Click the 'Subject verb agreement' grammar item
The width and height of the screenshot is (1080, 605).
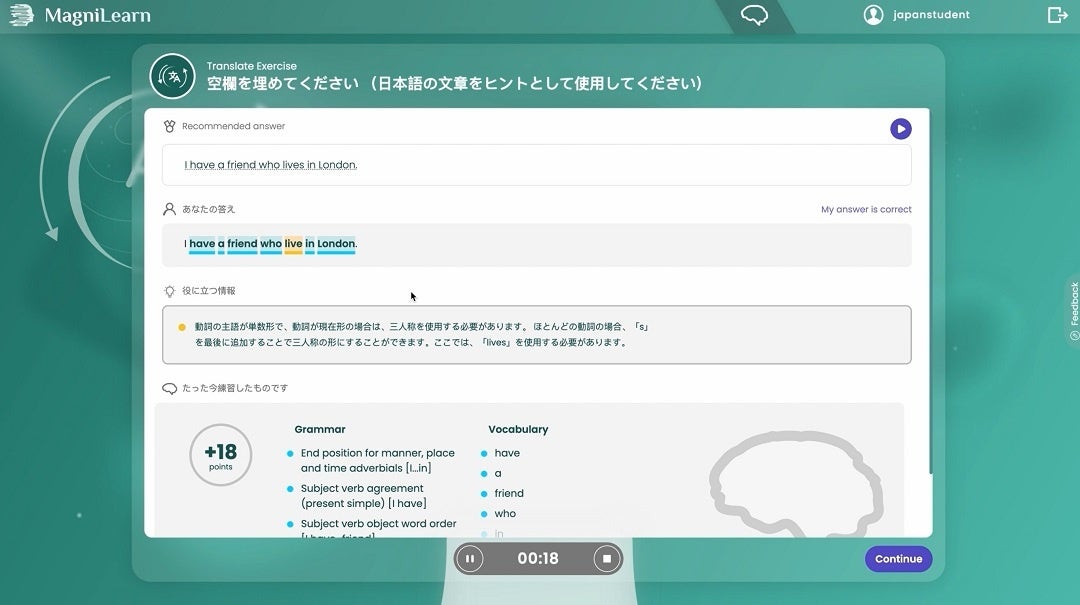click(362, 496)
